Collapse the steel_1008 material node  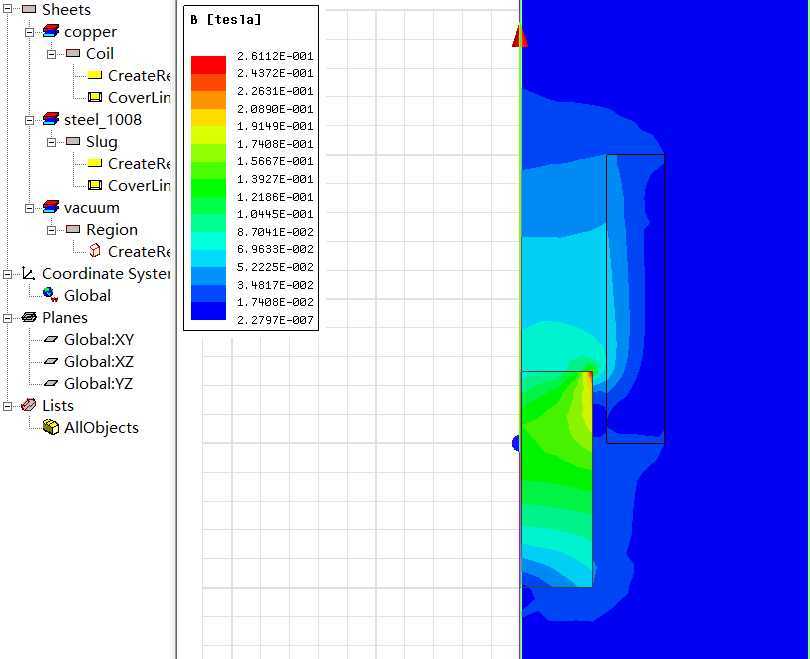pyautogui.click(x=30, y=120)
